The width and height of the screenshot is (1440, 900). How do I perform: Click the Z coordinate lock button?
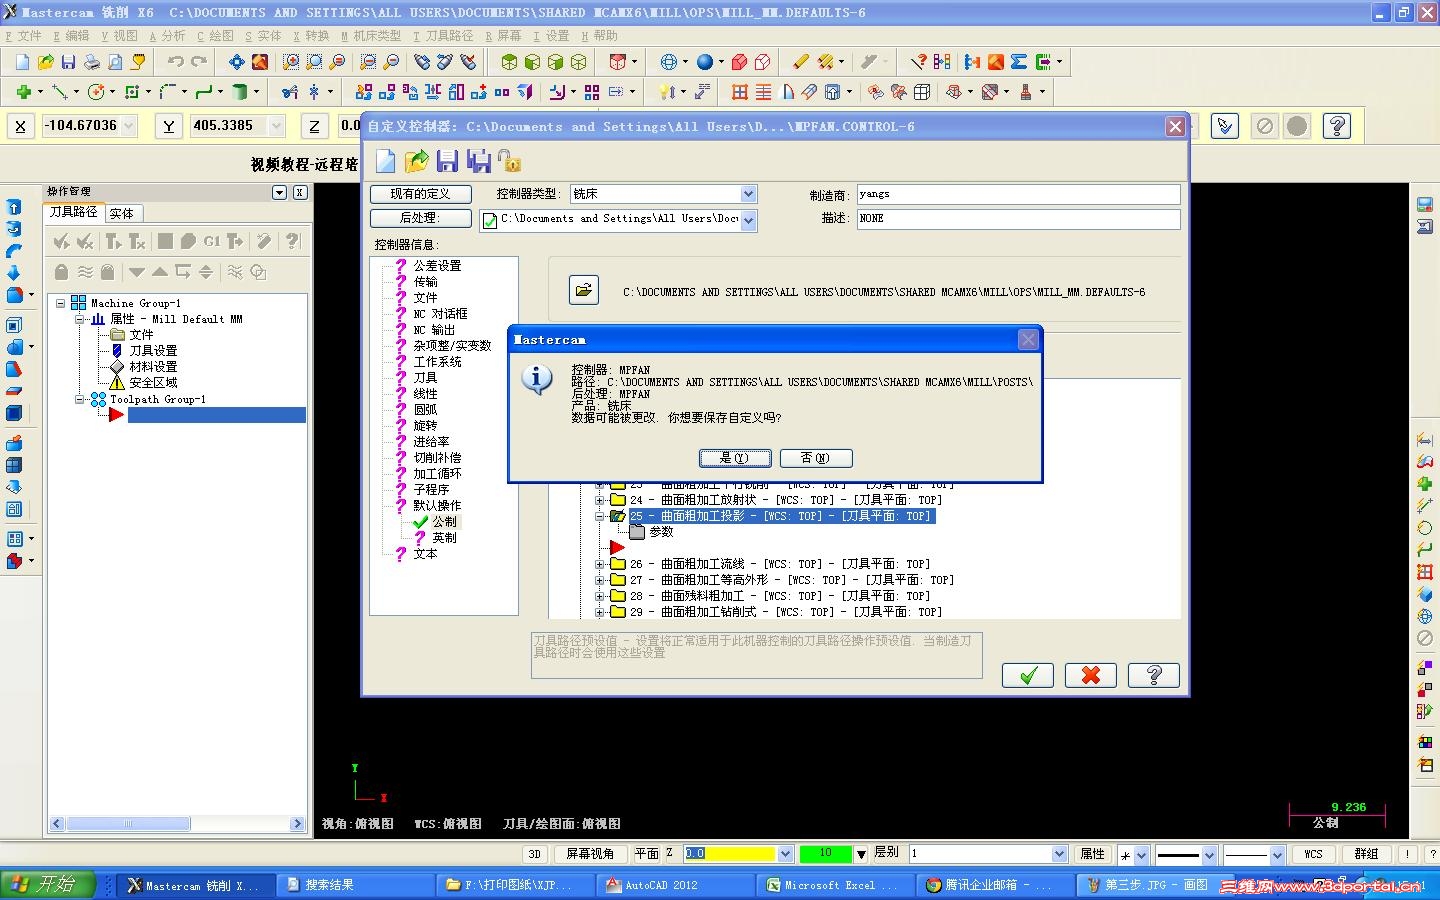(314, 126)
